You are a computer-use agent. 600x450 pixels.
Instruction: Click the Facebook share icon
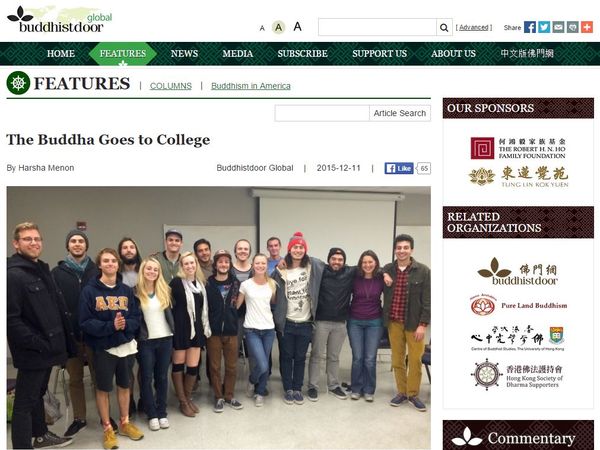coord(530,27)
